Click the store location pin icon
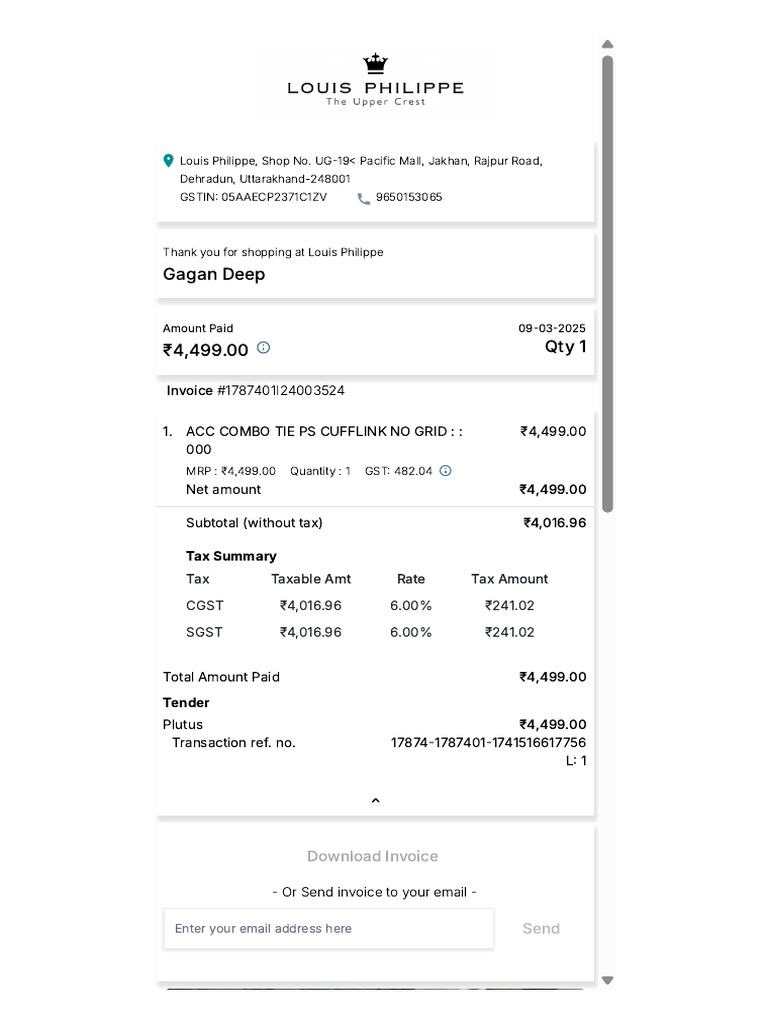 tap(168, 160)
